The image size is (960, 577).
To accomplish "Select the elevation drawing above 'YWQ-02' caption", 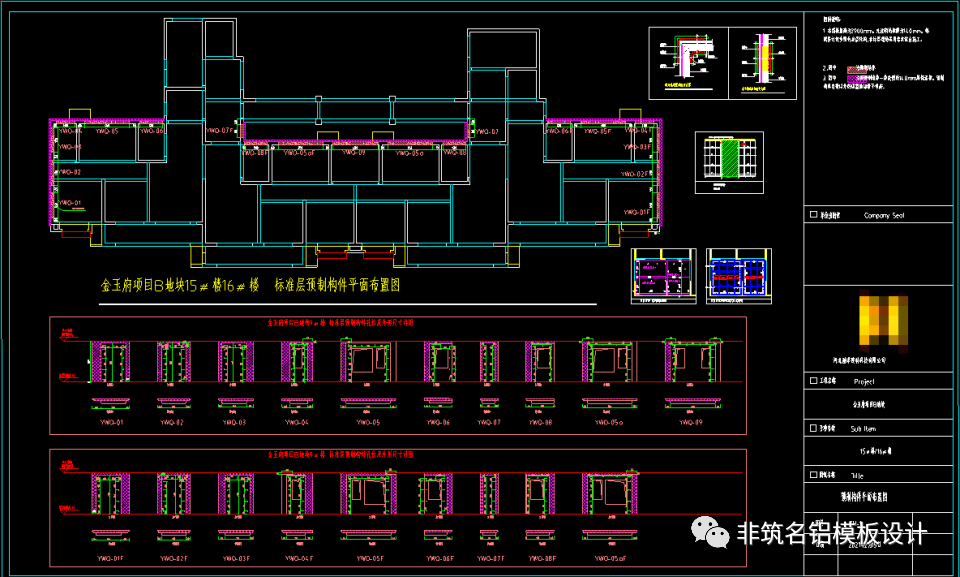I will tap(173, 362).
